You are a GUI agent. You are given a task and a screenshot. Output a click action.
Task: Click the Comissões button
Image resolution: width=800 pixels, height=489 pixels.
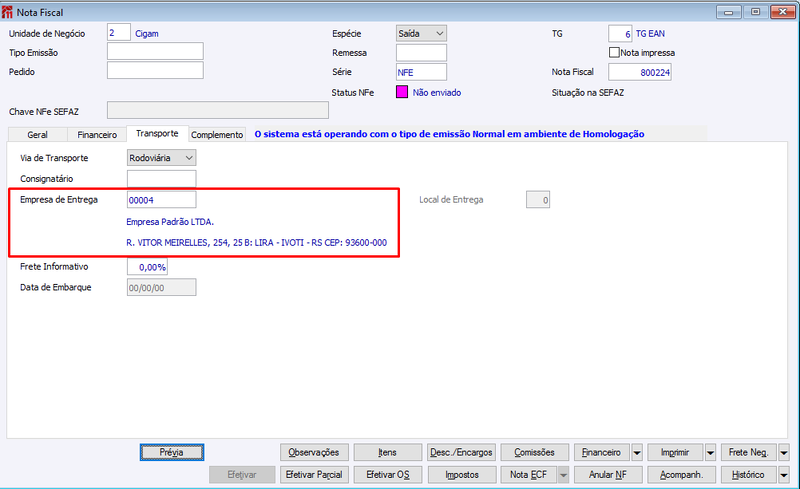click(535, 452)
